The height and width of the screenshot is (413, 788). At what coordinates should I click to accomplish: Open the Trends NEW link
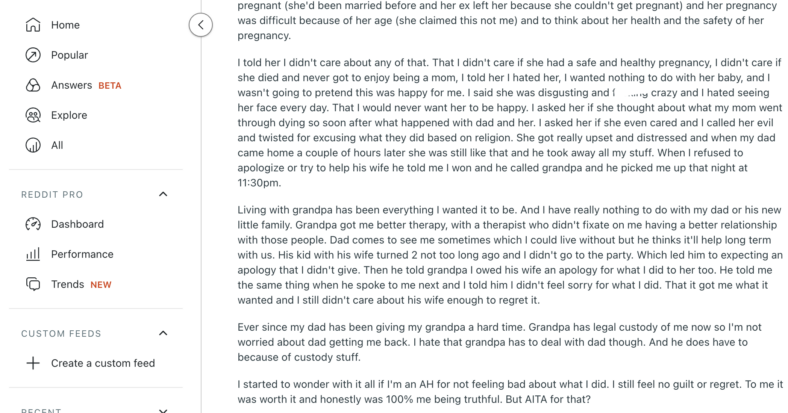point(81,284)
